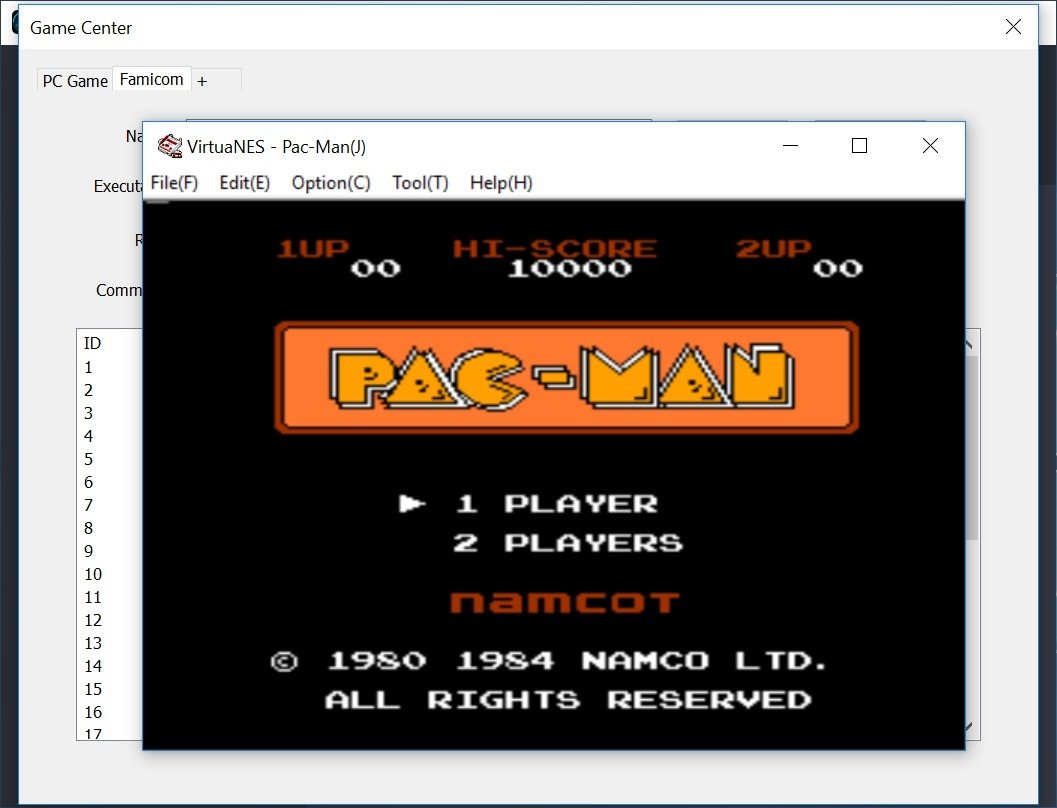Minimize the VirtuaNES window
This screenshot has height=808, width=1057.
790,146
